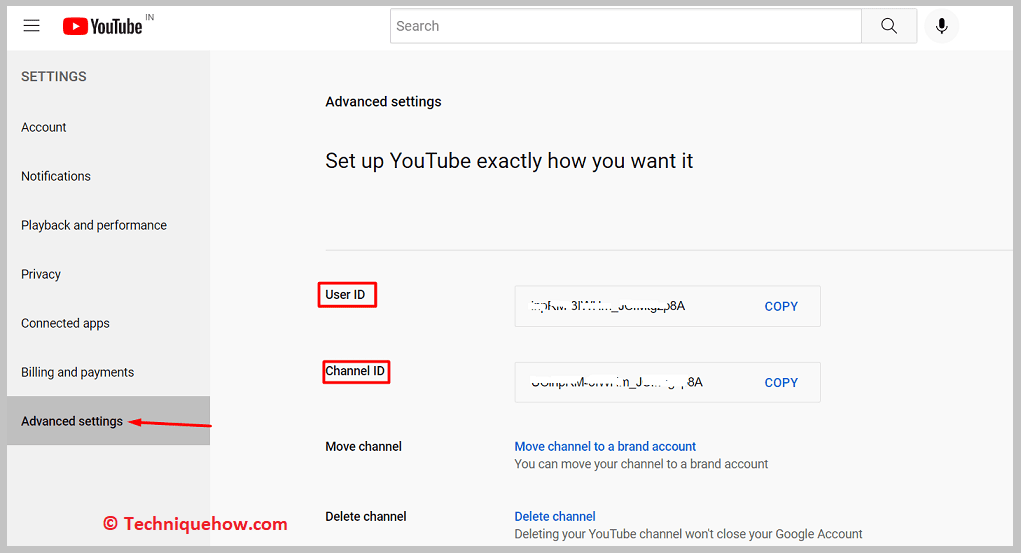Click the Move channel label
The height and width of the screenshot is (553, 1021).
coord(363,446)
